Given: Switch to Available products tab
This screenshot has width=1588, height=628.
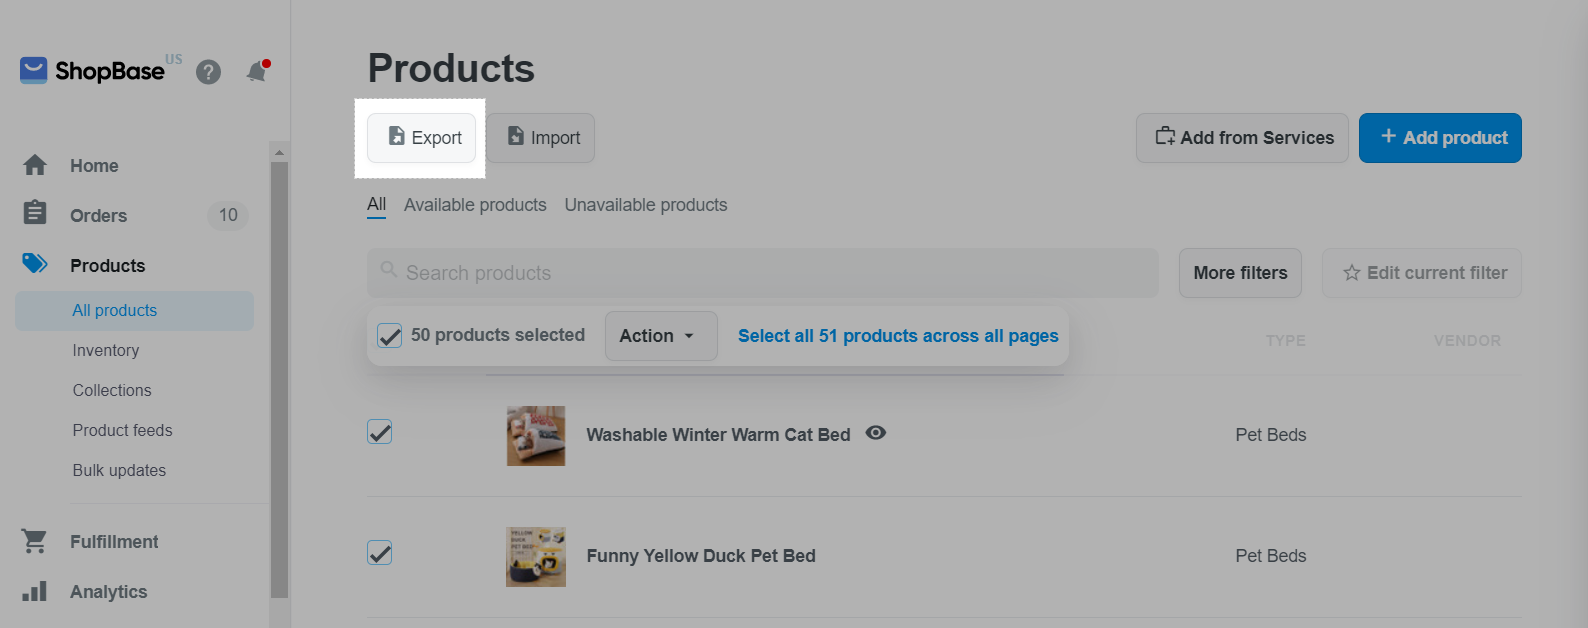Looking at the screenshot, I should [475, 205].
